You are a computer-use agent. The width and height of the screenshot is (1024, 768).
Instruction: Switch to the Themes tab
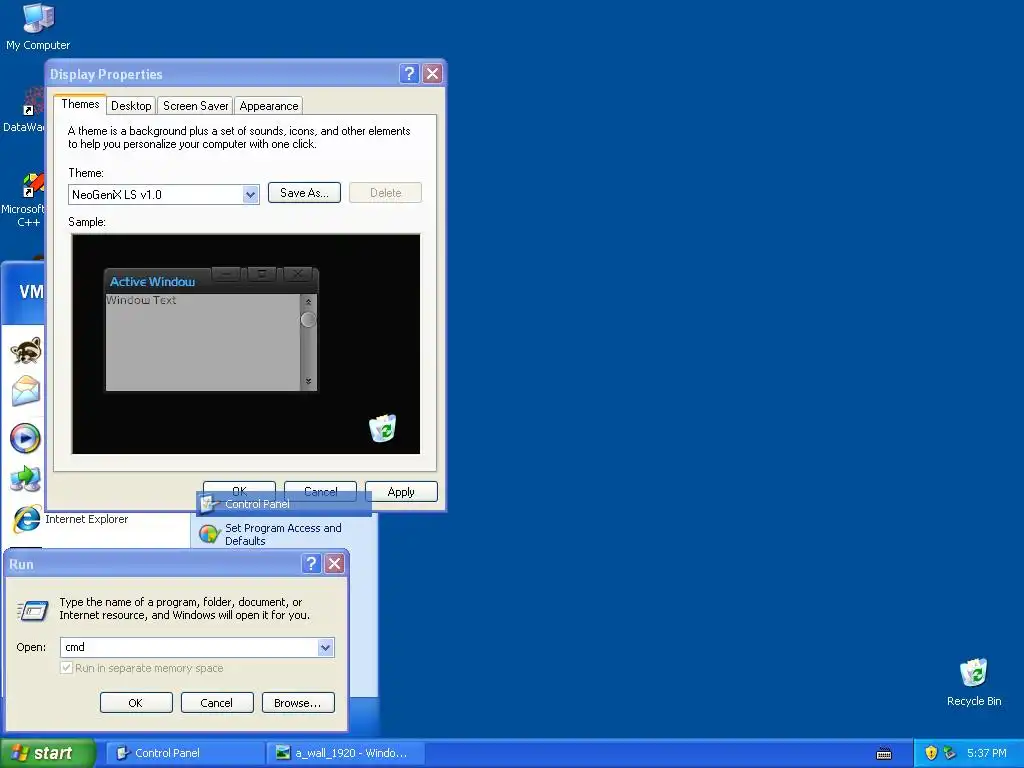(x=80, y=104)
